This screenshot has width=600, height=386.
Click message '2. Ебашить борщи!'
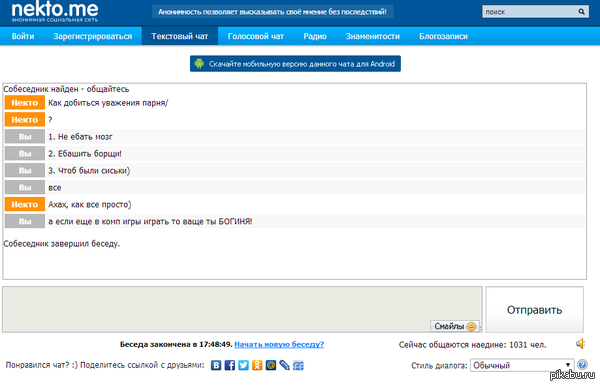tap(85, 154)
